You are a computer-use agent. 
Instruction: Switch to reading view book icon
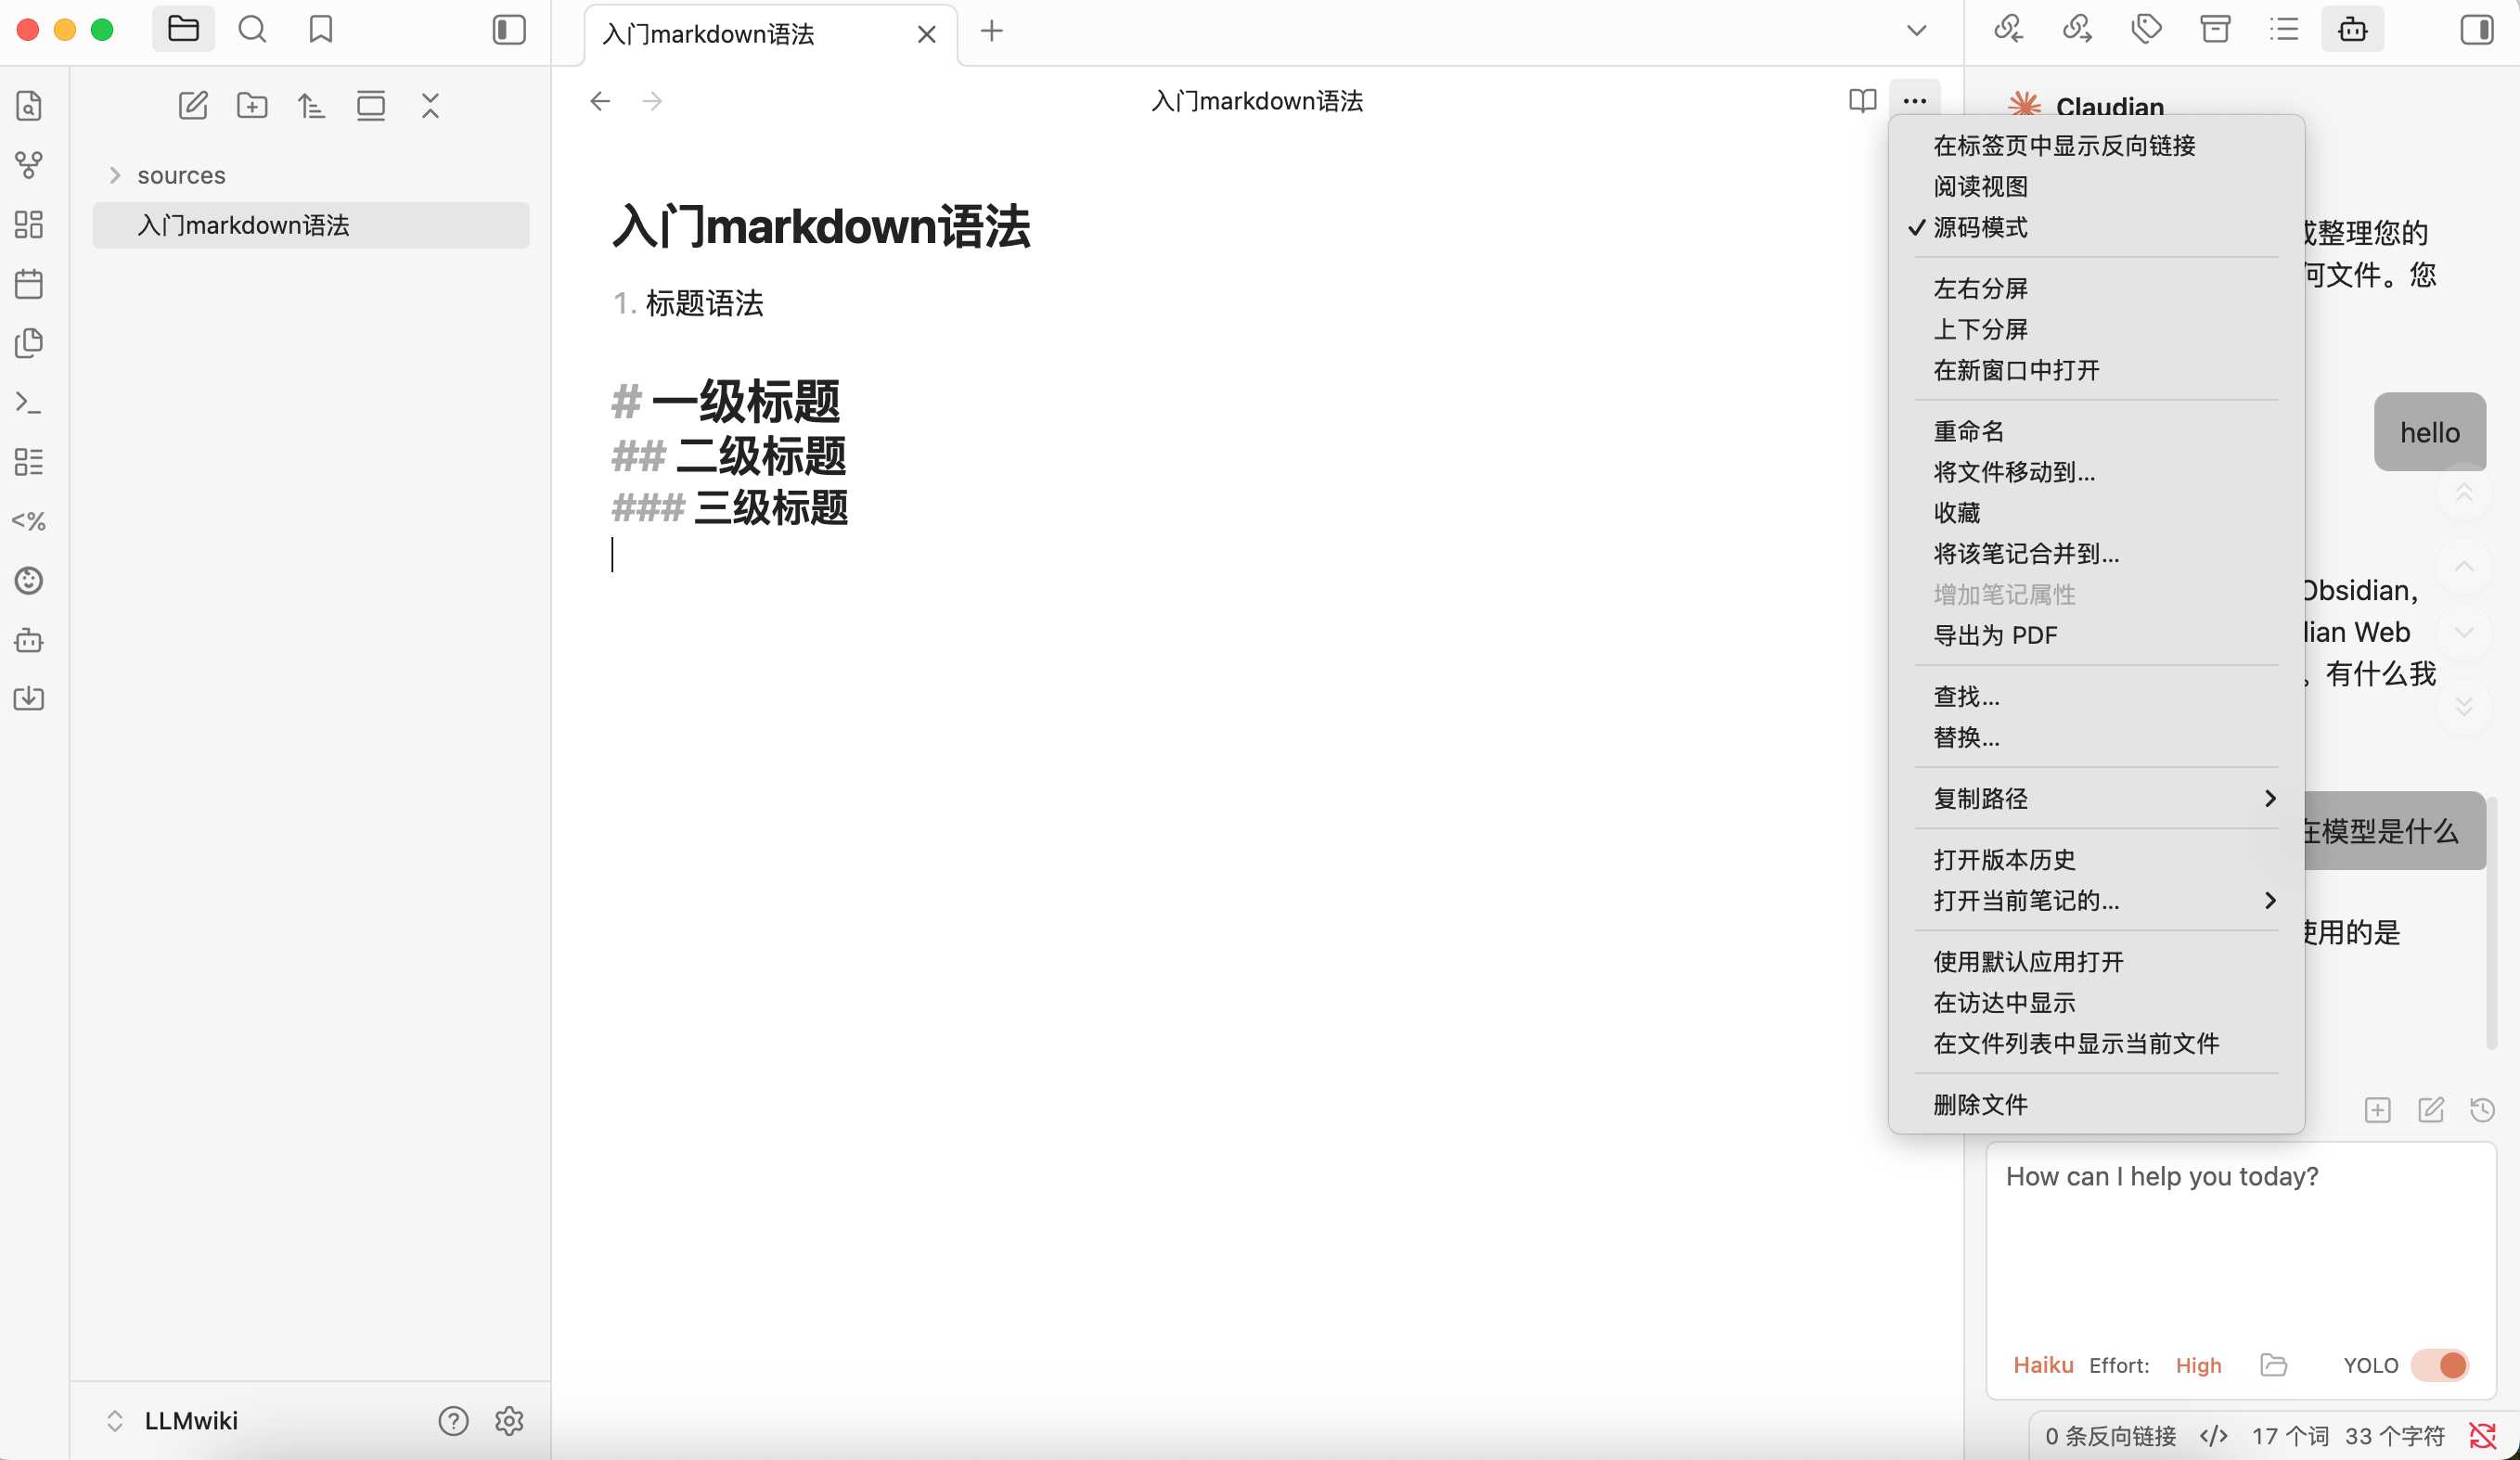[x=1862, y=101]
